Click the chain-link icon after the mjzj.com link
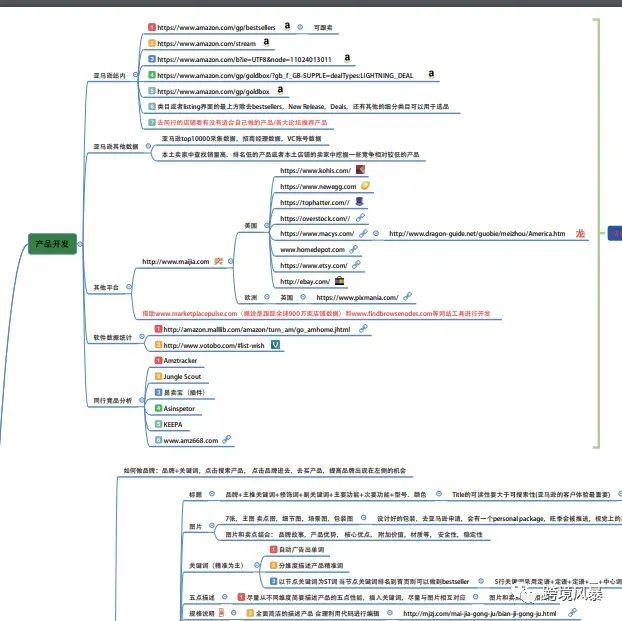Image resolution: width=622 pixels, height=621 pixels. pyautogui.click(x=572, y=613)
